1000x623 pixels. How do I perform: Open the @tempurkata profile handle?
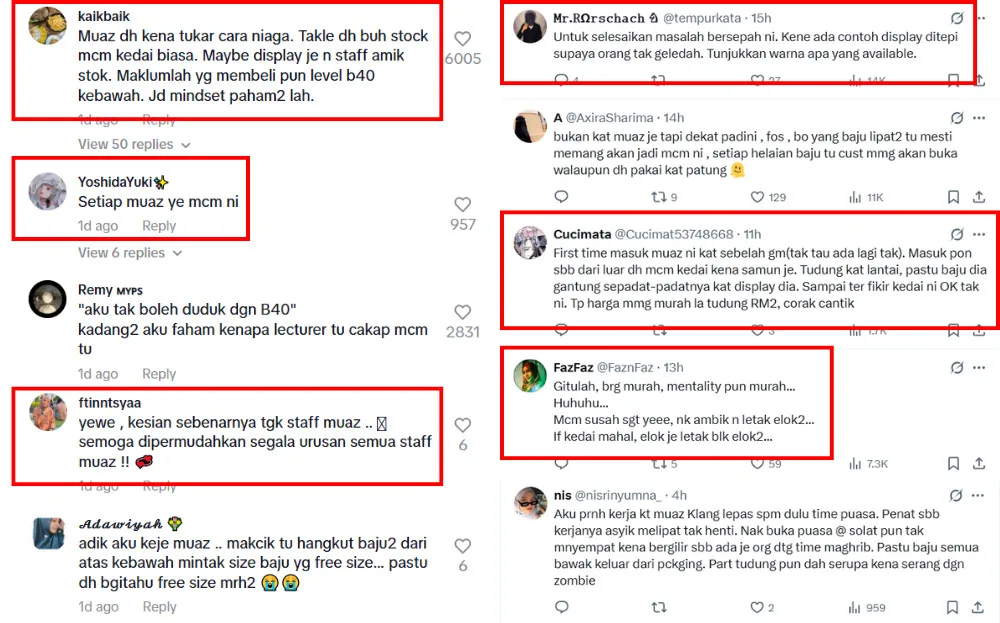(703, 18)
